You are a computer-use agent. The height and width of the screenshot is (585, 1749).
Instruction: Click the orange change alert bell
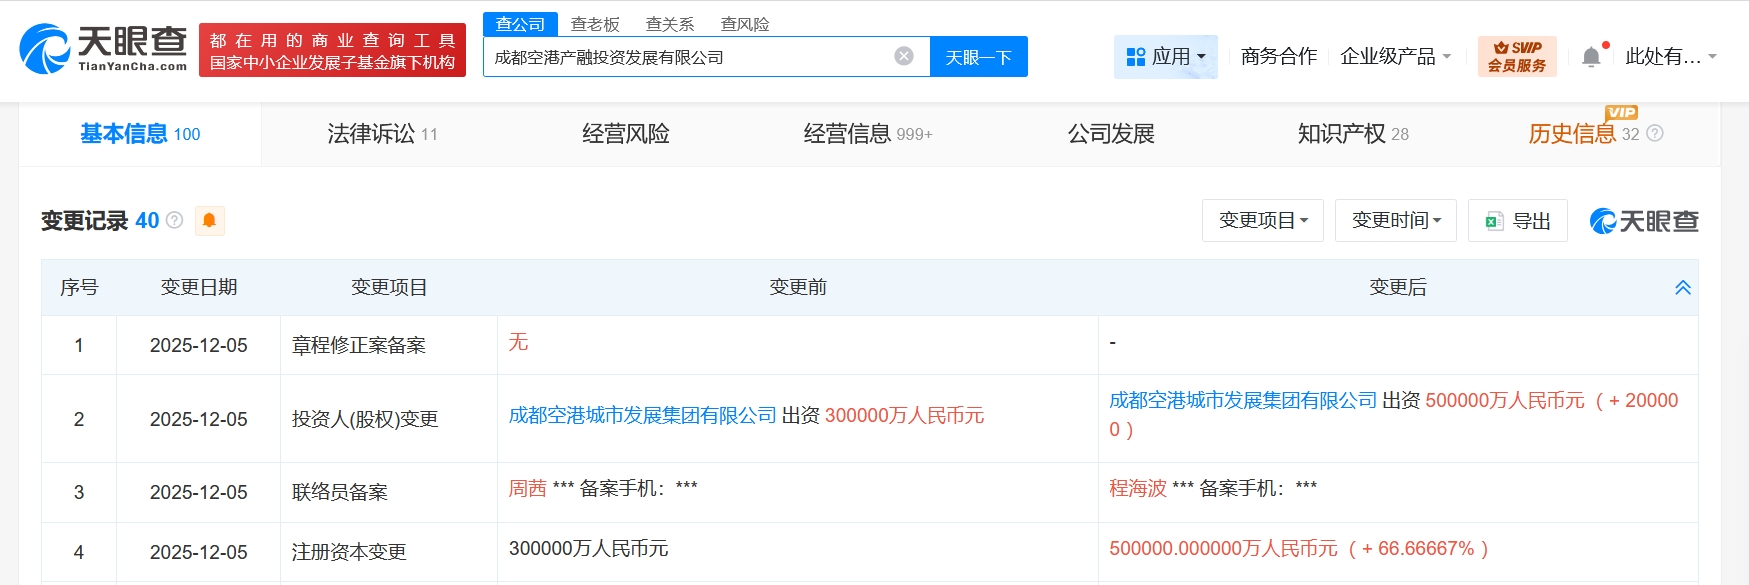(x=209, y=220)
